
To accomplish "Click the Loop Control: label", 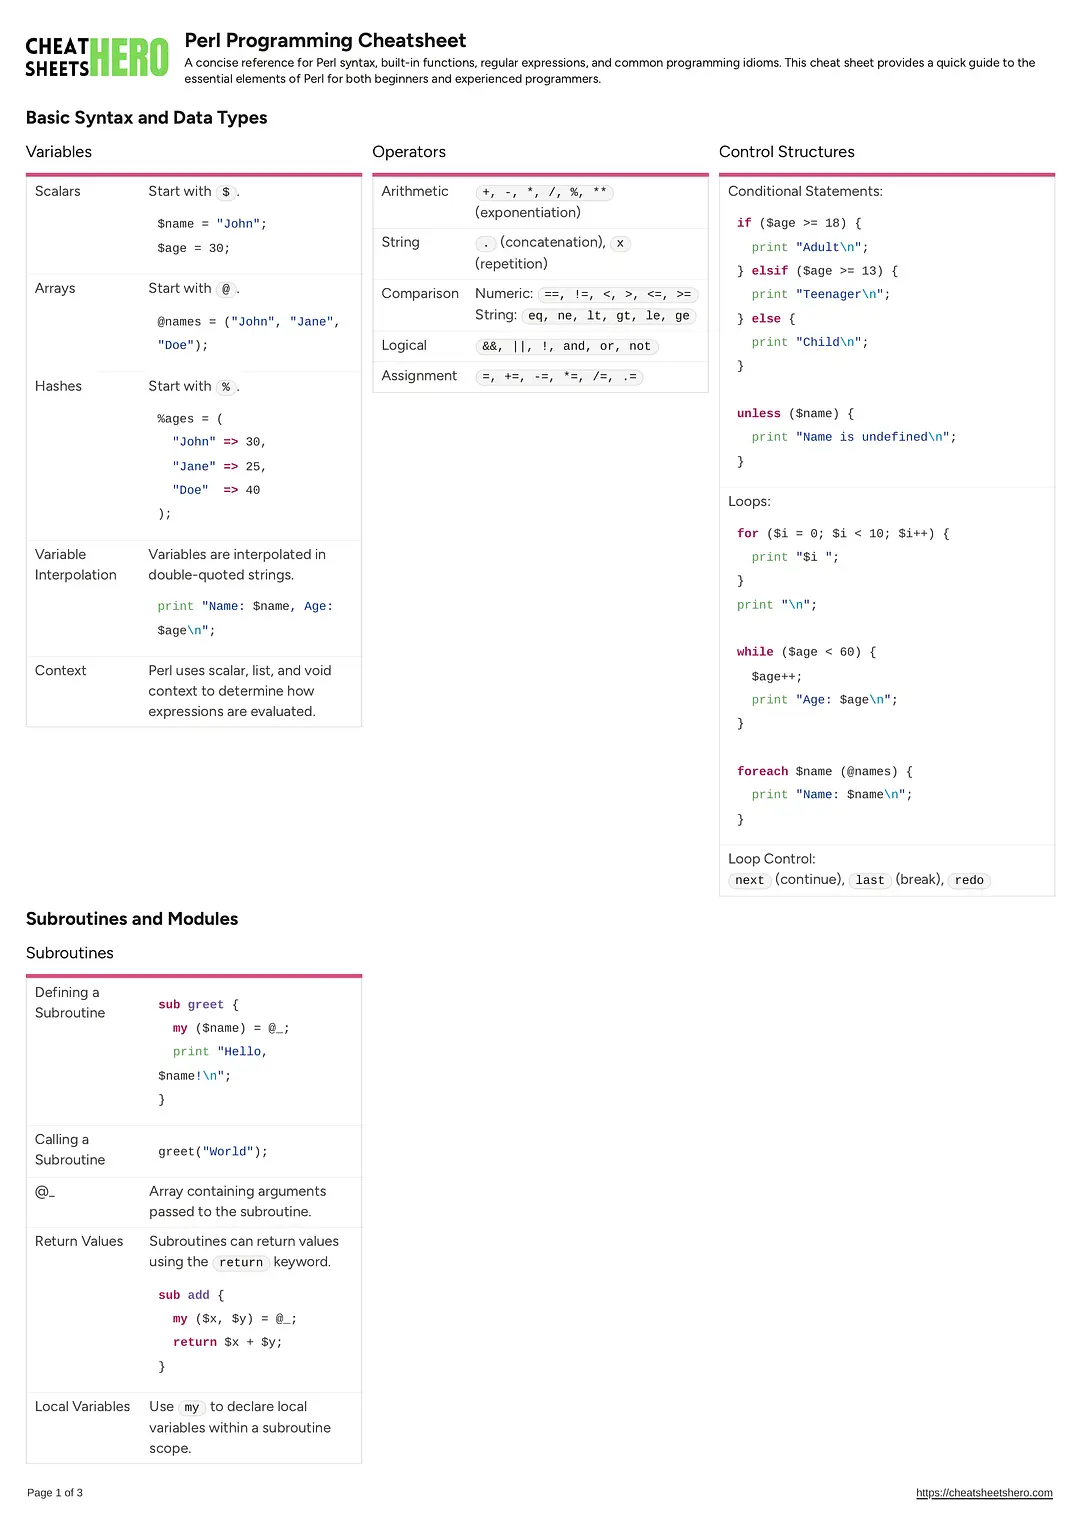I will (x=772, y=859).
